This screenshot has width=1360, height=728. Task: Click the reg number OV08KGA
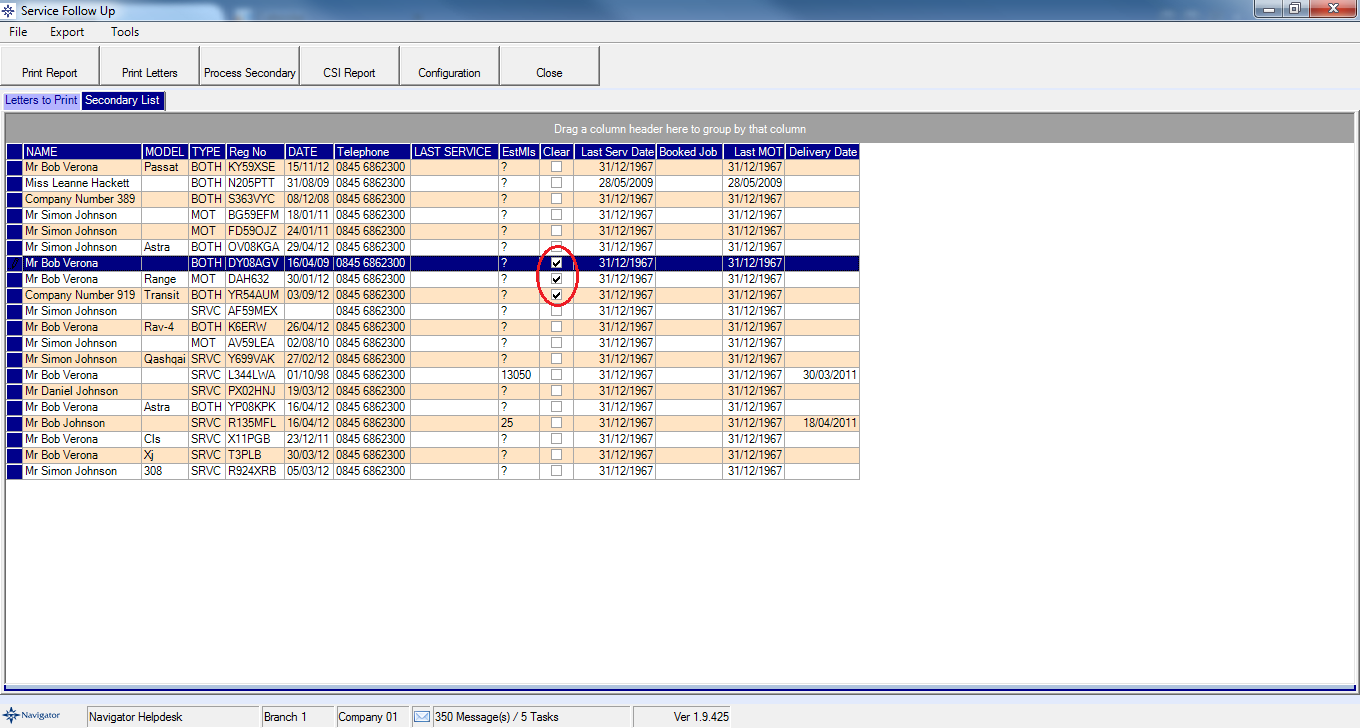pyautogui.click(x=255, y=247)
